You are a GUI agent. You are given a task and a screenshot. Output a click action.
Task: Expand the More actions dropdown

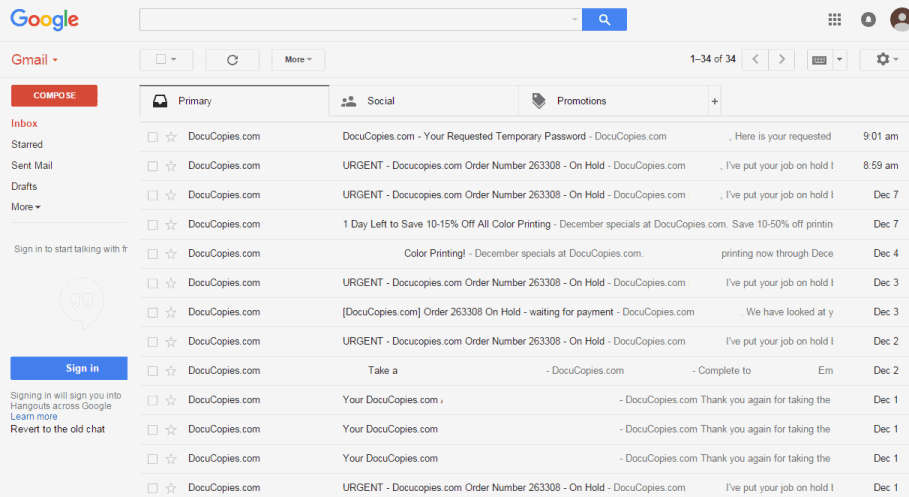point(298,60)
